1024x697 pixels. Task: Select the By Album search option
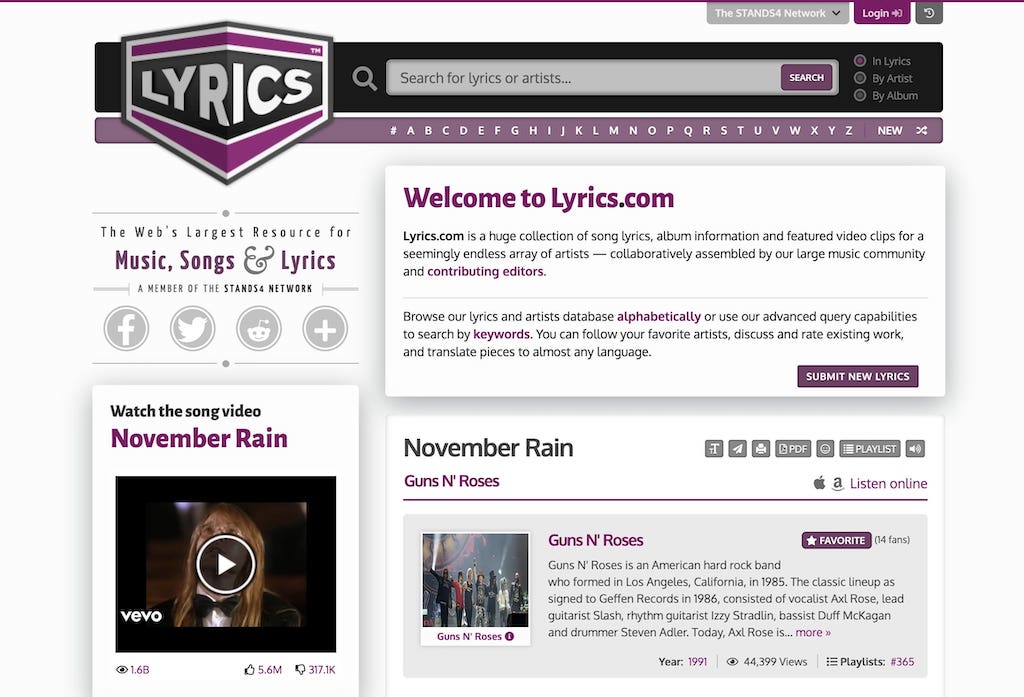pos(860,95)
